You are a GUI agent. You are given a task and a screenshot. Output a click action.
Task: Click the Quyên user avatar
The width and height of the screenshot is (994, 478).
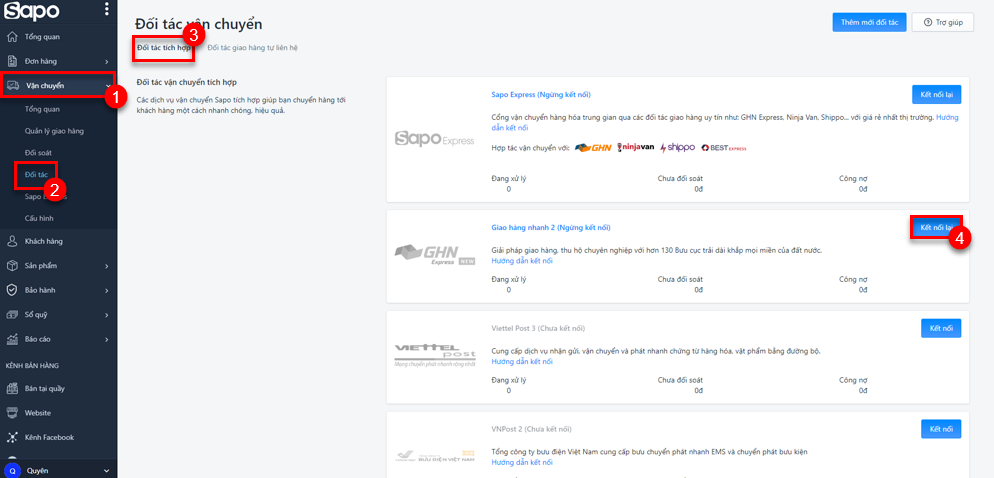point(12,471)
